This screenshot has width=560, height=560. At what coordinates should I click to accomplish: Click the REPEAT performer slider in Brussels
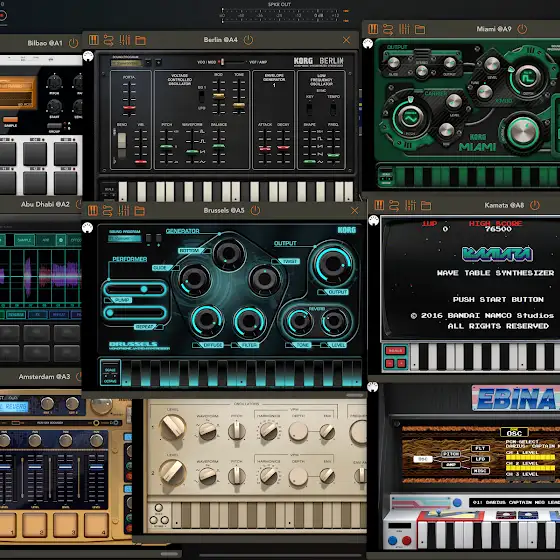click(135, 313)
